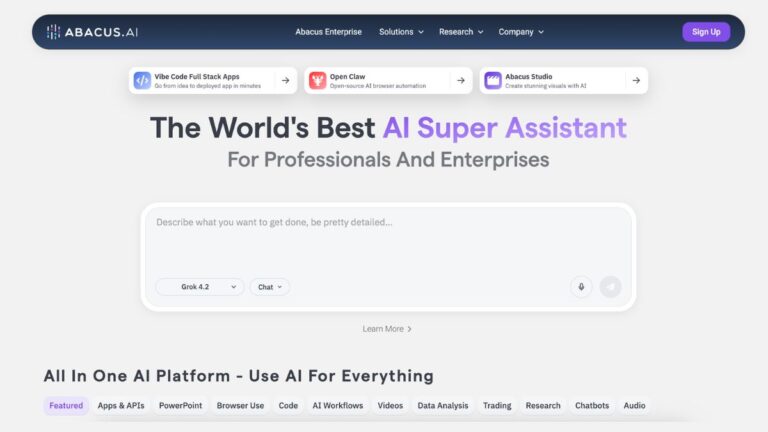Viewport: 768px width, 432px height.
Task: Click the Abacus.AI logo
Action: 92,32
